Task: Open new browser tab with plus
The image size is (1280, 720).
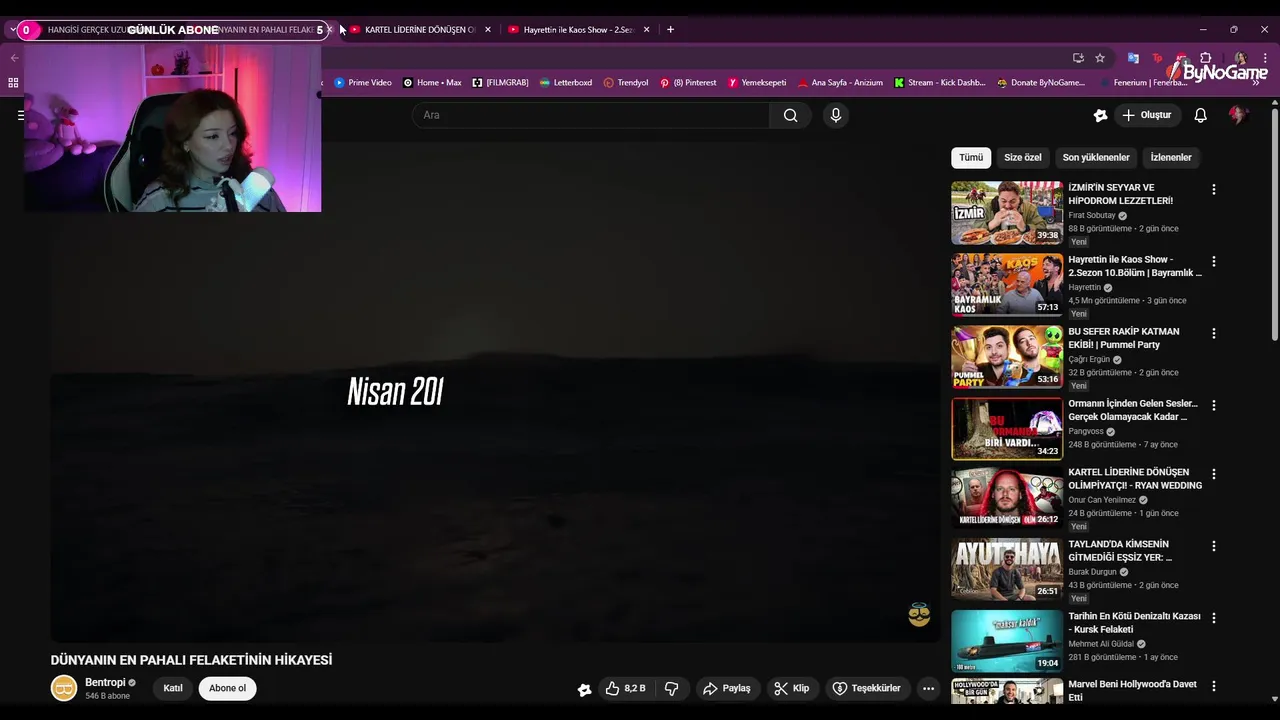Action: point(670,29)
